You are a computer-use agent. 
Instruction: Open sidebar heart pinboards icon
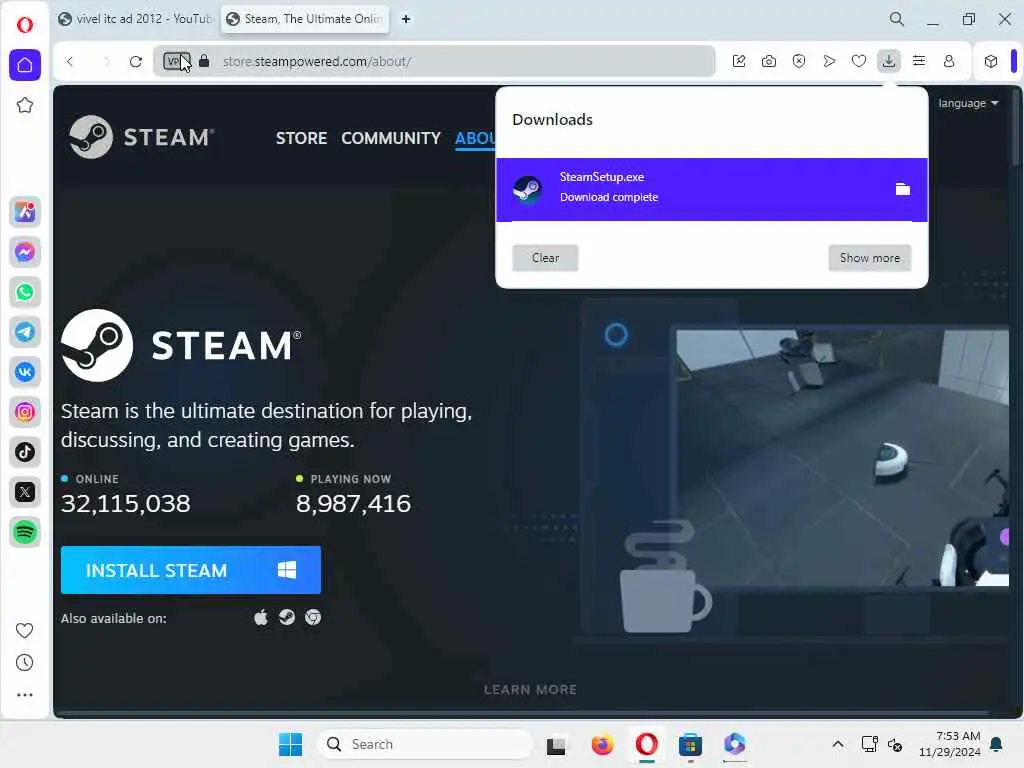coord(24,630)
